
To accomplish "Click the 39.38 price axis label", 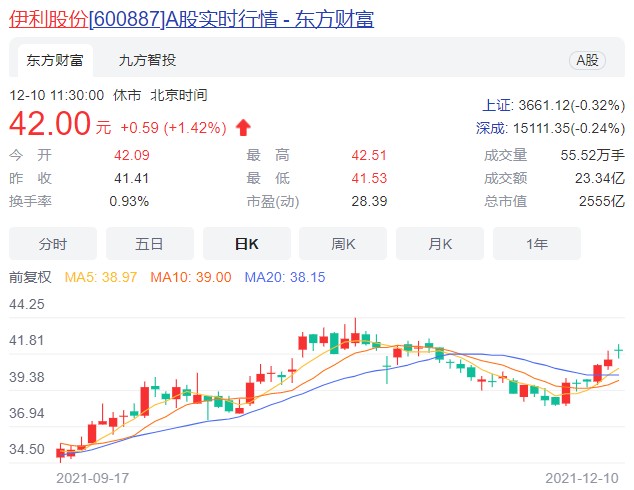I will tap(27, 377).
